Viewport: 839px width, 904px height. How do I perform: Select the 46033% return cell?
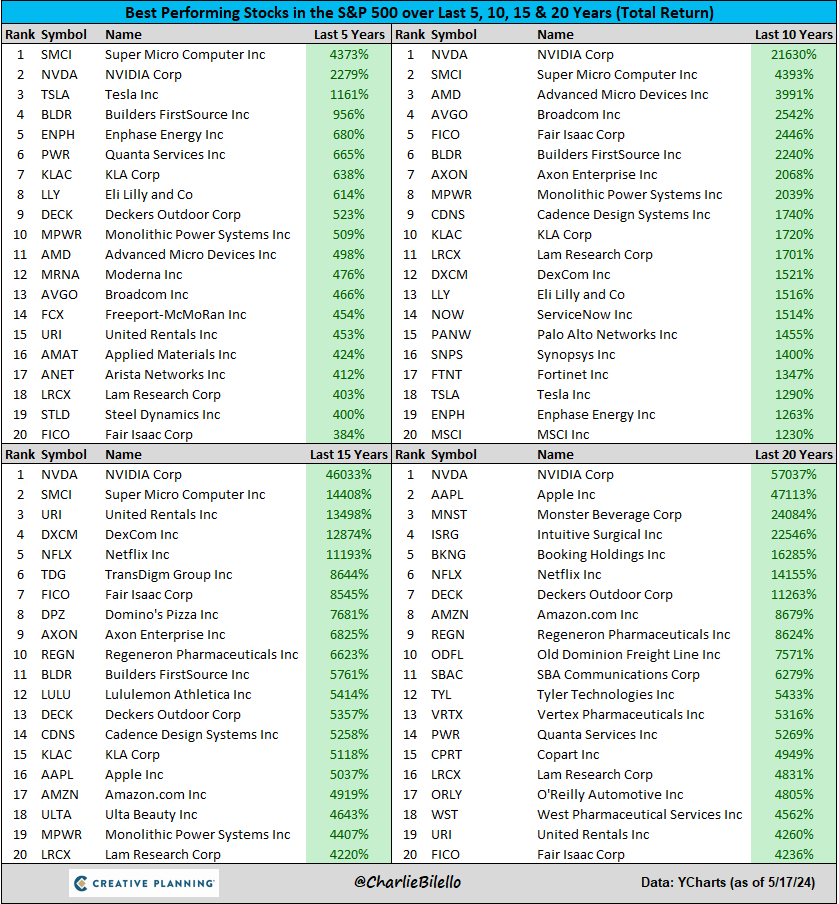pyautogui.click(x=349, y=474)
